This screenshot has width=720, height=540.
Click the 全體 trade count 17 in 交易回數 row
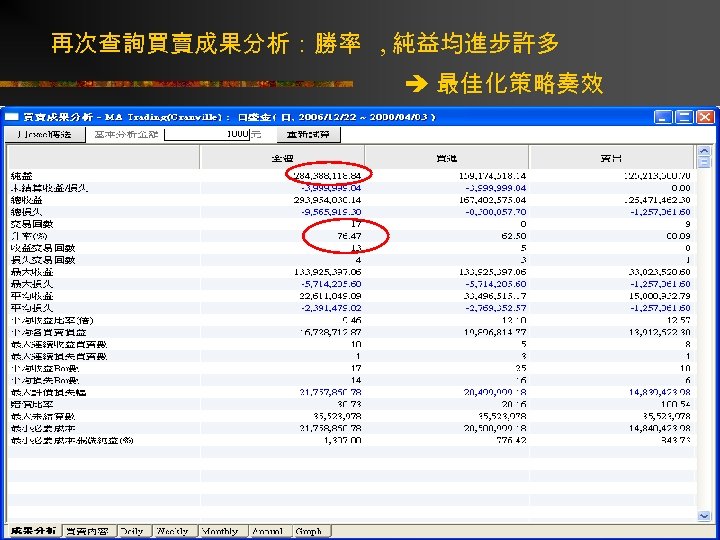[356, 224]
